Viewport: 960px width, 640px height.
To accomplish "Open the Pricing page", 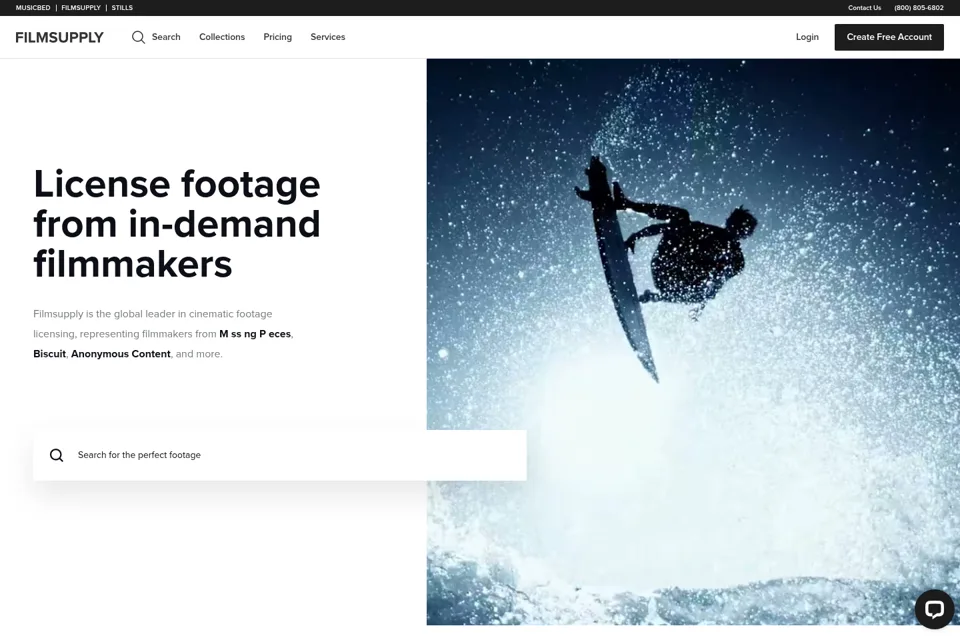I will [x=277, y=37].
